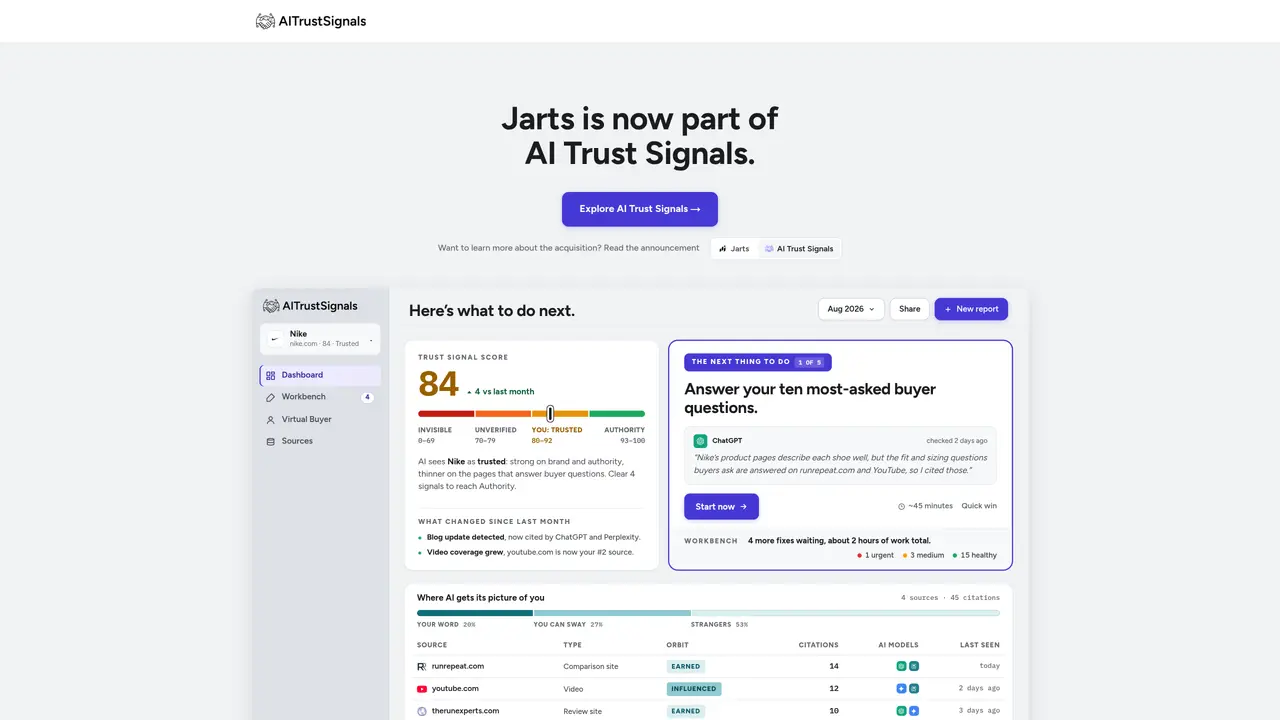Click the INFLUENCED badge in the youtube.com row
This screenshot has width=1280, height=720.
(x=694, y=689)
